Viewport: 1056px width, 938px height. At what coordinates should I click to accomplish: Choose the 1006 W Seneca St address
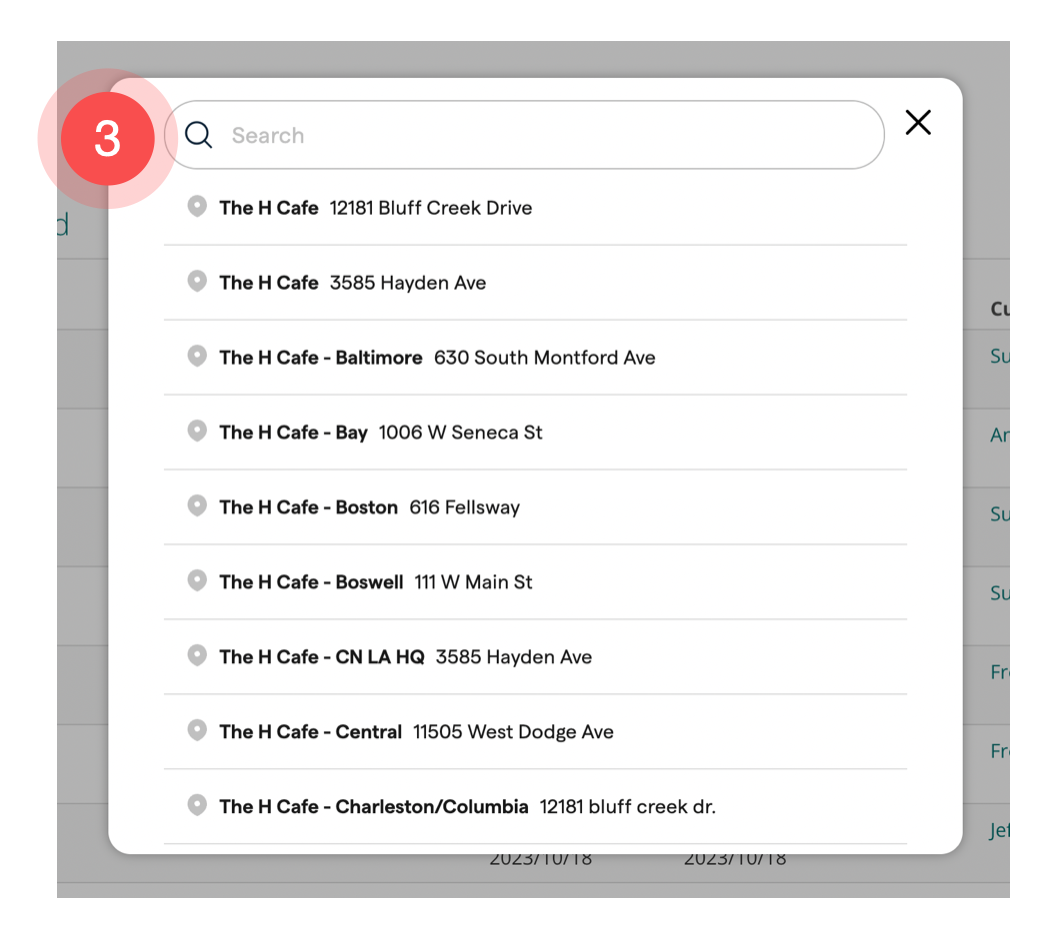tap(460, 433)
